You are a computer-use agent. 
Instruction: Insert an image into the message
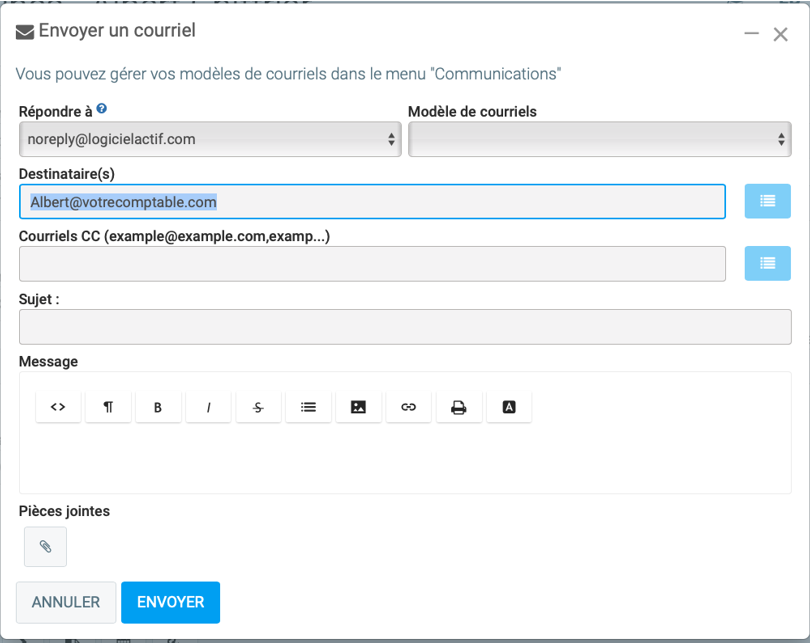358,407
